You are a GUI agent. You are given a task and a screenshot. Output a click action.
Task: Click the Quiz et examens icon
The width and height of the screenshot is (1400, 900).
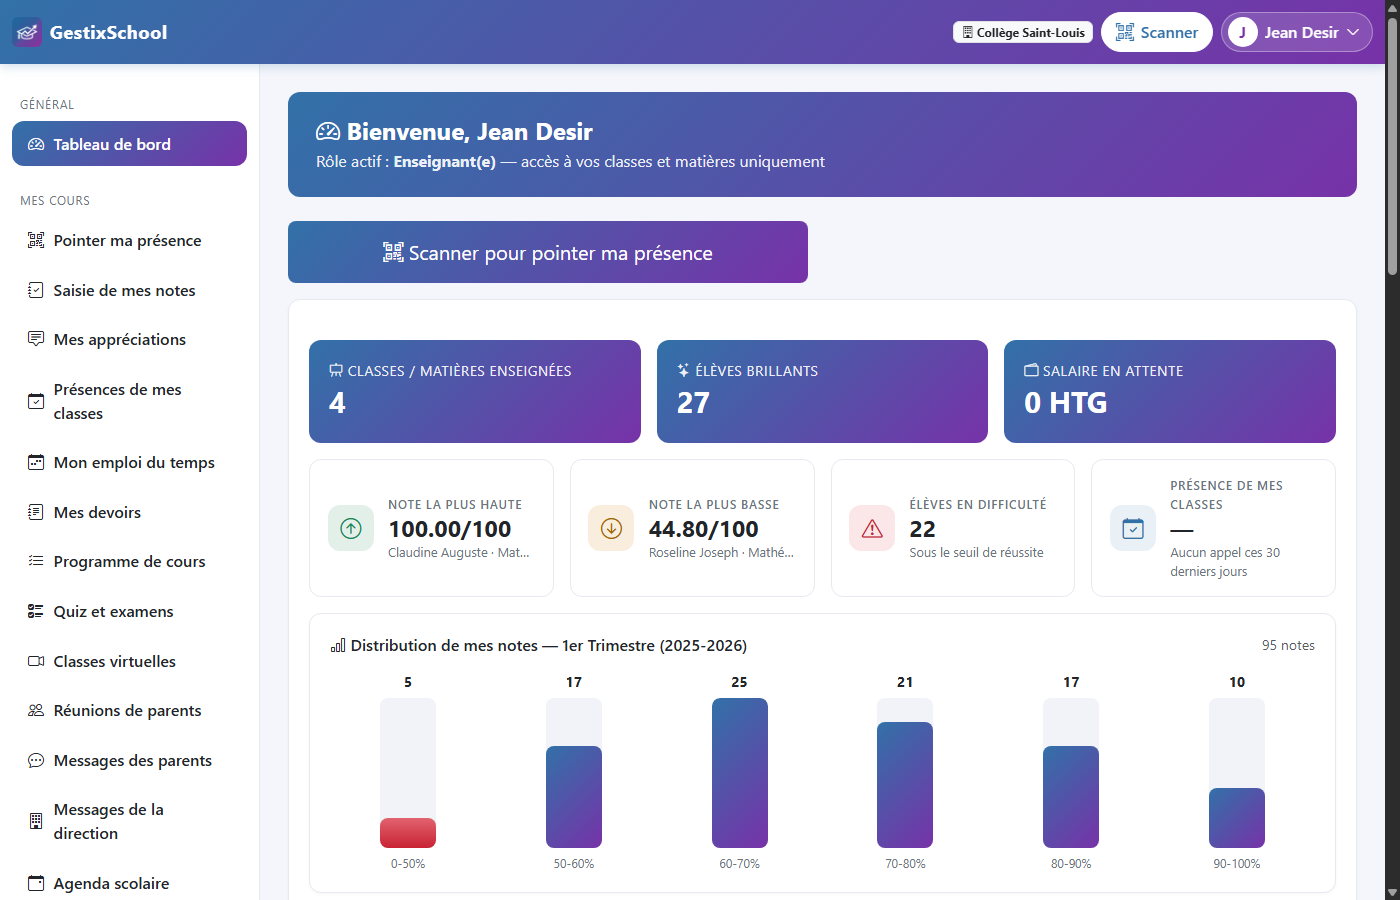(x=36, y=611)
